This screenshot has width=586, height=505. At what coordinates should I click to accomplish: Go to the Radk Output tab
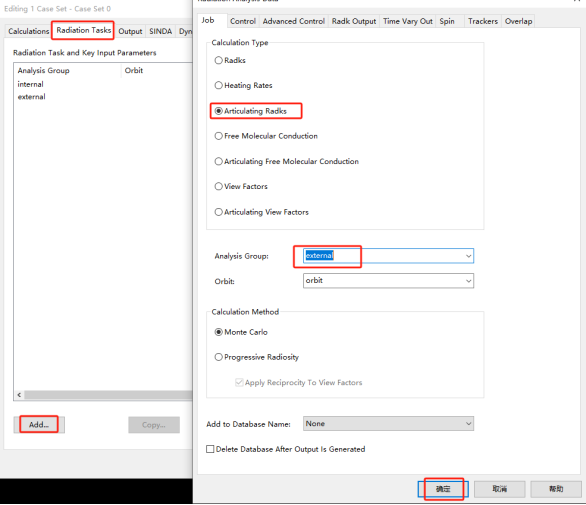(x=354, y=21)
